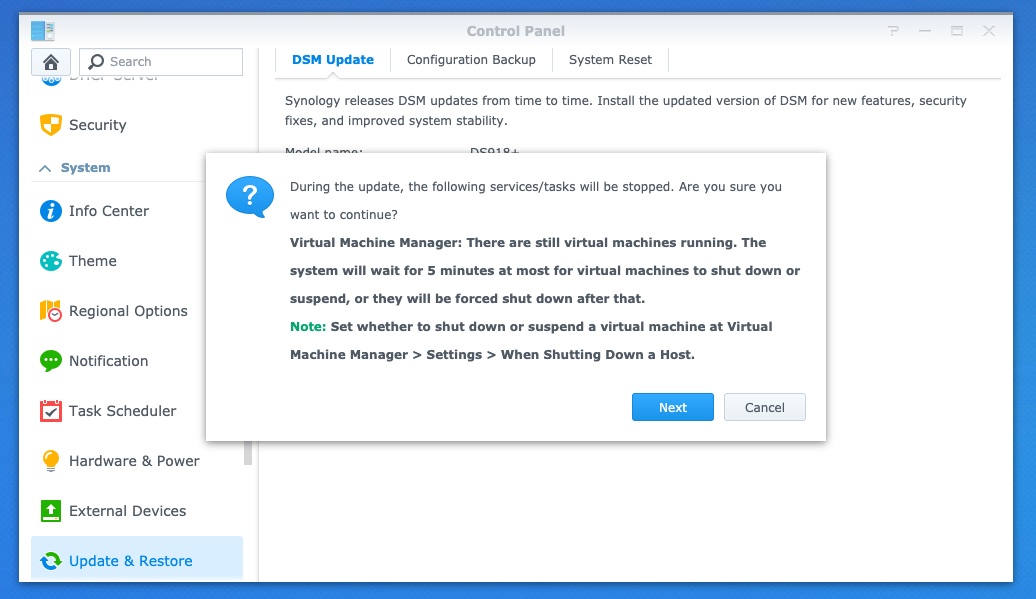Click the Control Panel app icon

(x=43, y=30)
